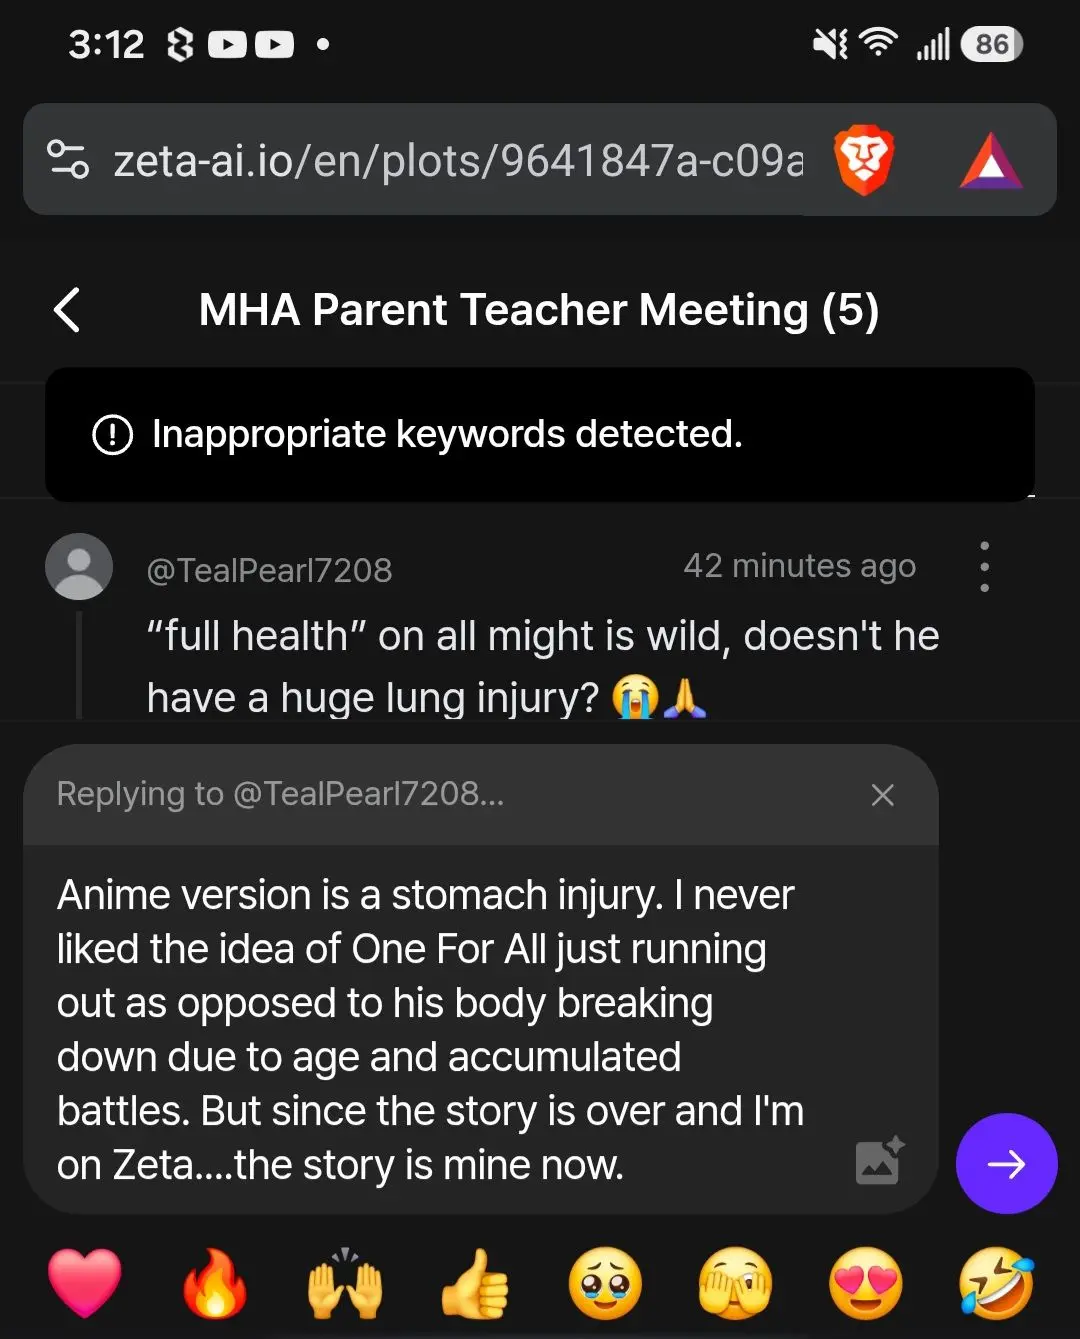Insert the teary pleading face emoji

[x=605, y=1284]
